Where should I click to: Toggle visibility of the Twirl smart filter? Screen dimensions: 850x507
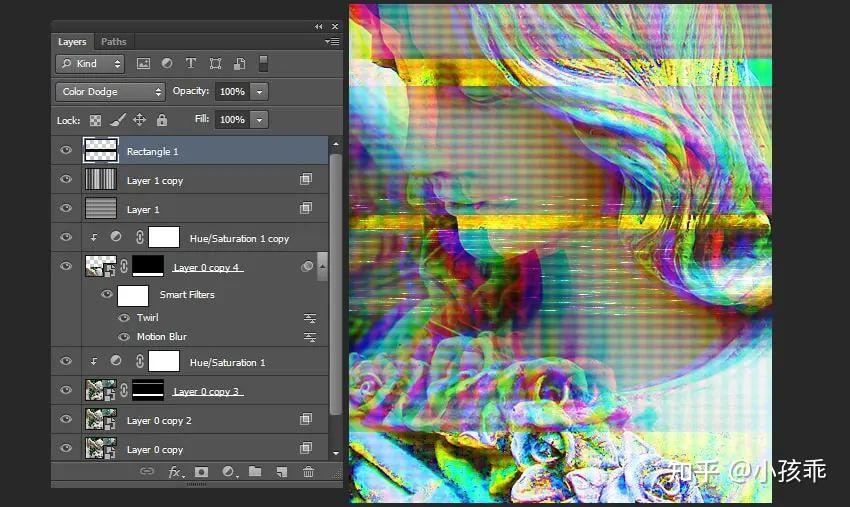click(124, 318)
